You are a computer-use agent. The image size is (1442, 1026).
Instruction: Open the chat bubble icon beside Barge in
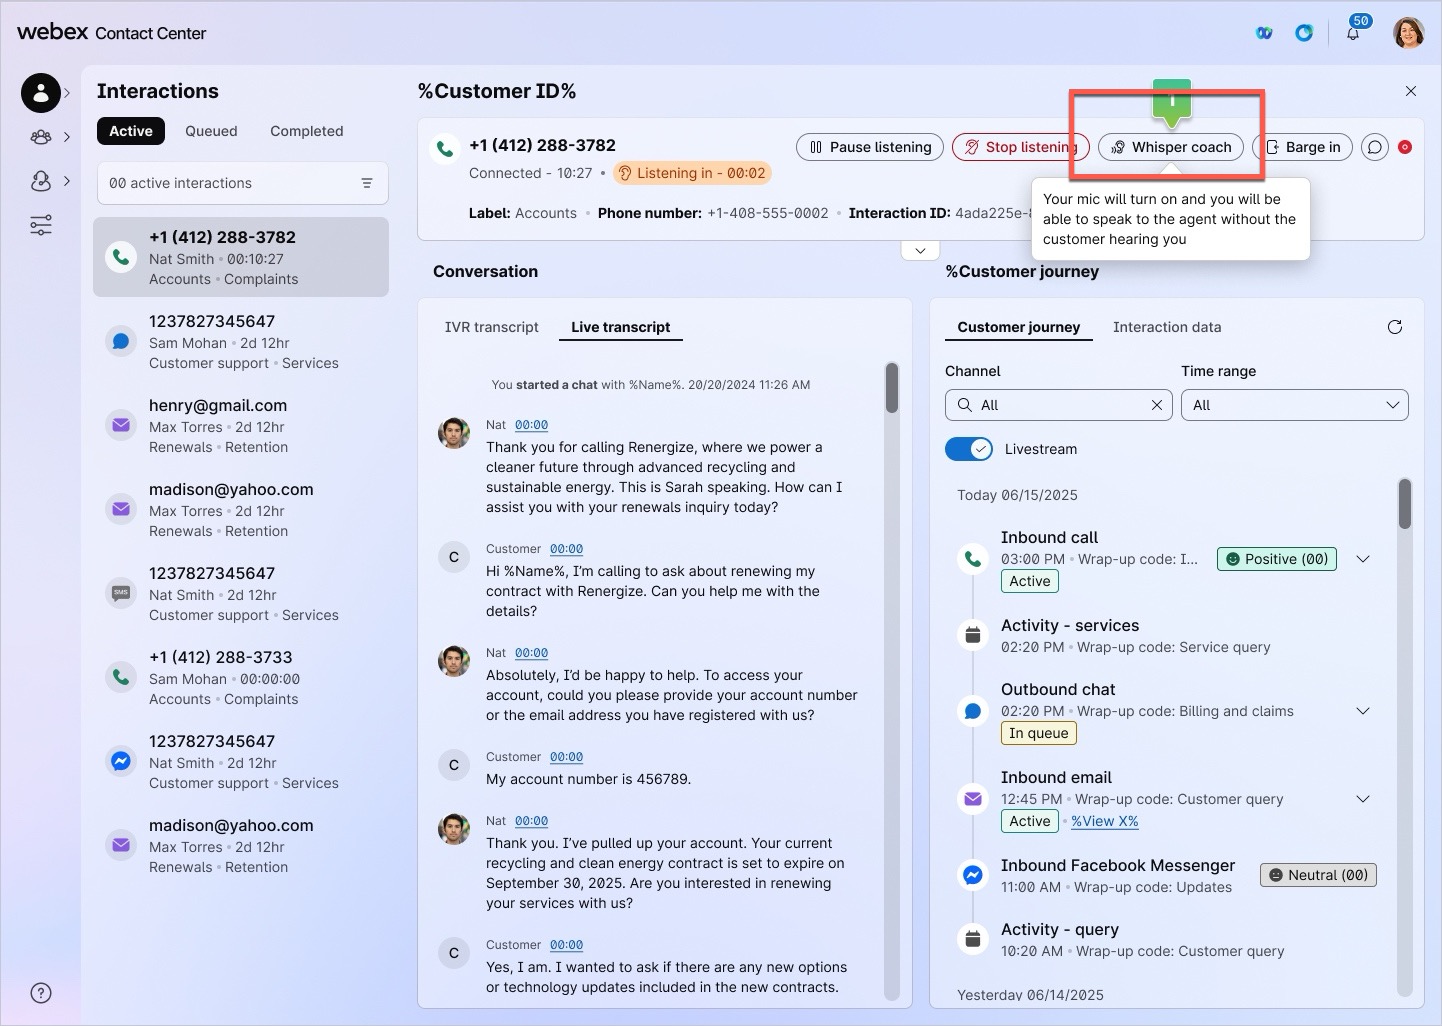(x=1375, y=147)
